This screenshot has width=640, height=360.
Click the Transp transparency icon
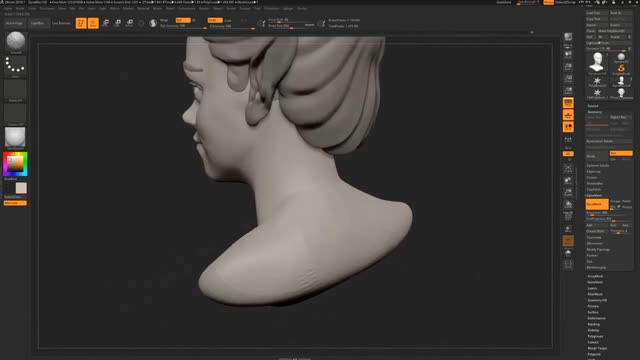[568, 229]
